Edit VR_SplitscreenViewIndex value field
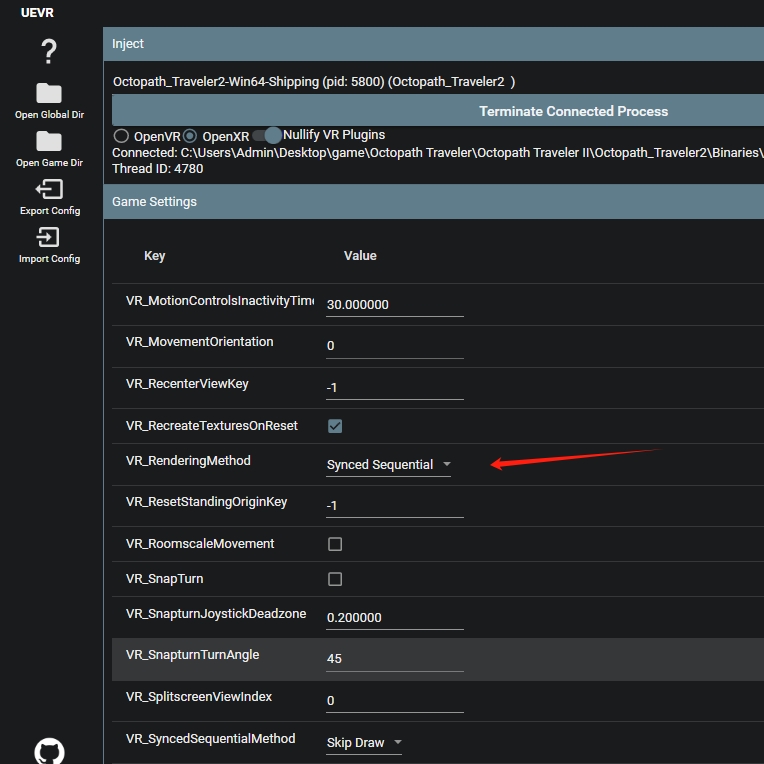The width and height of the screenshot is (764, 764). [395, 701]
